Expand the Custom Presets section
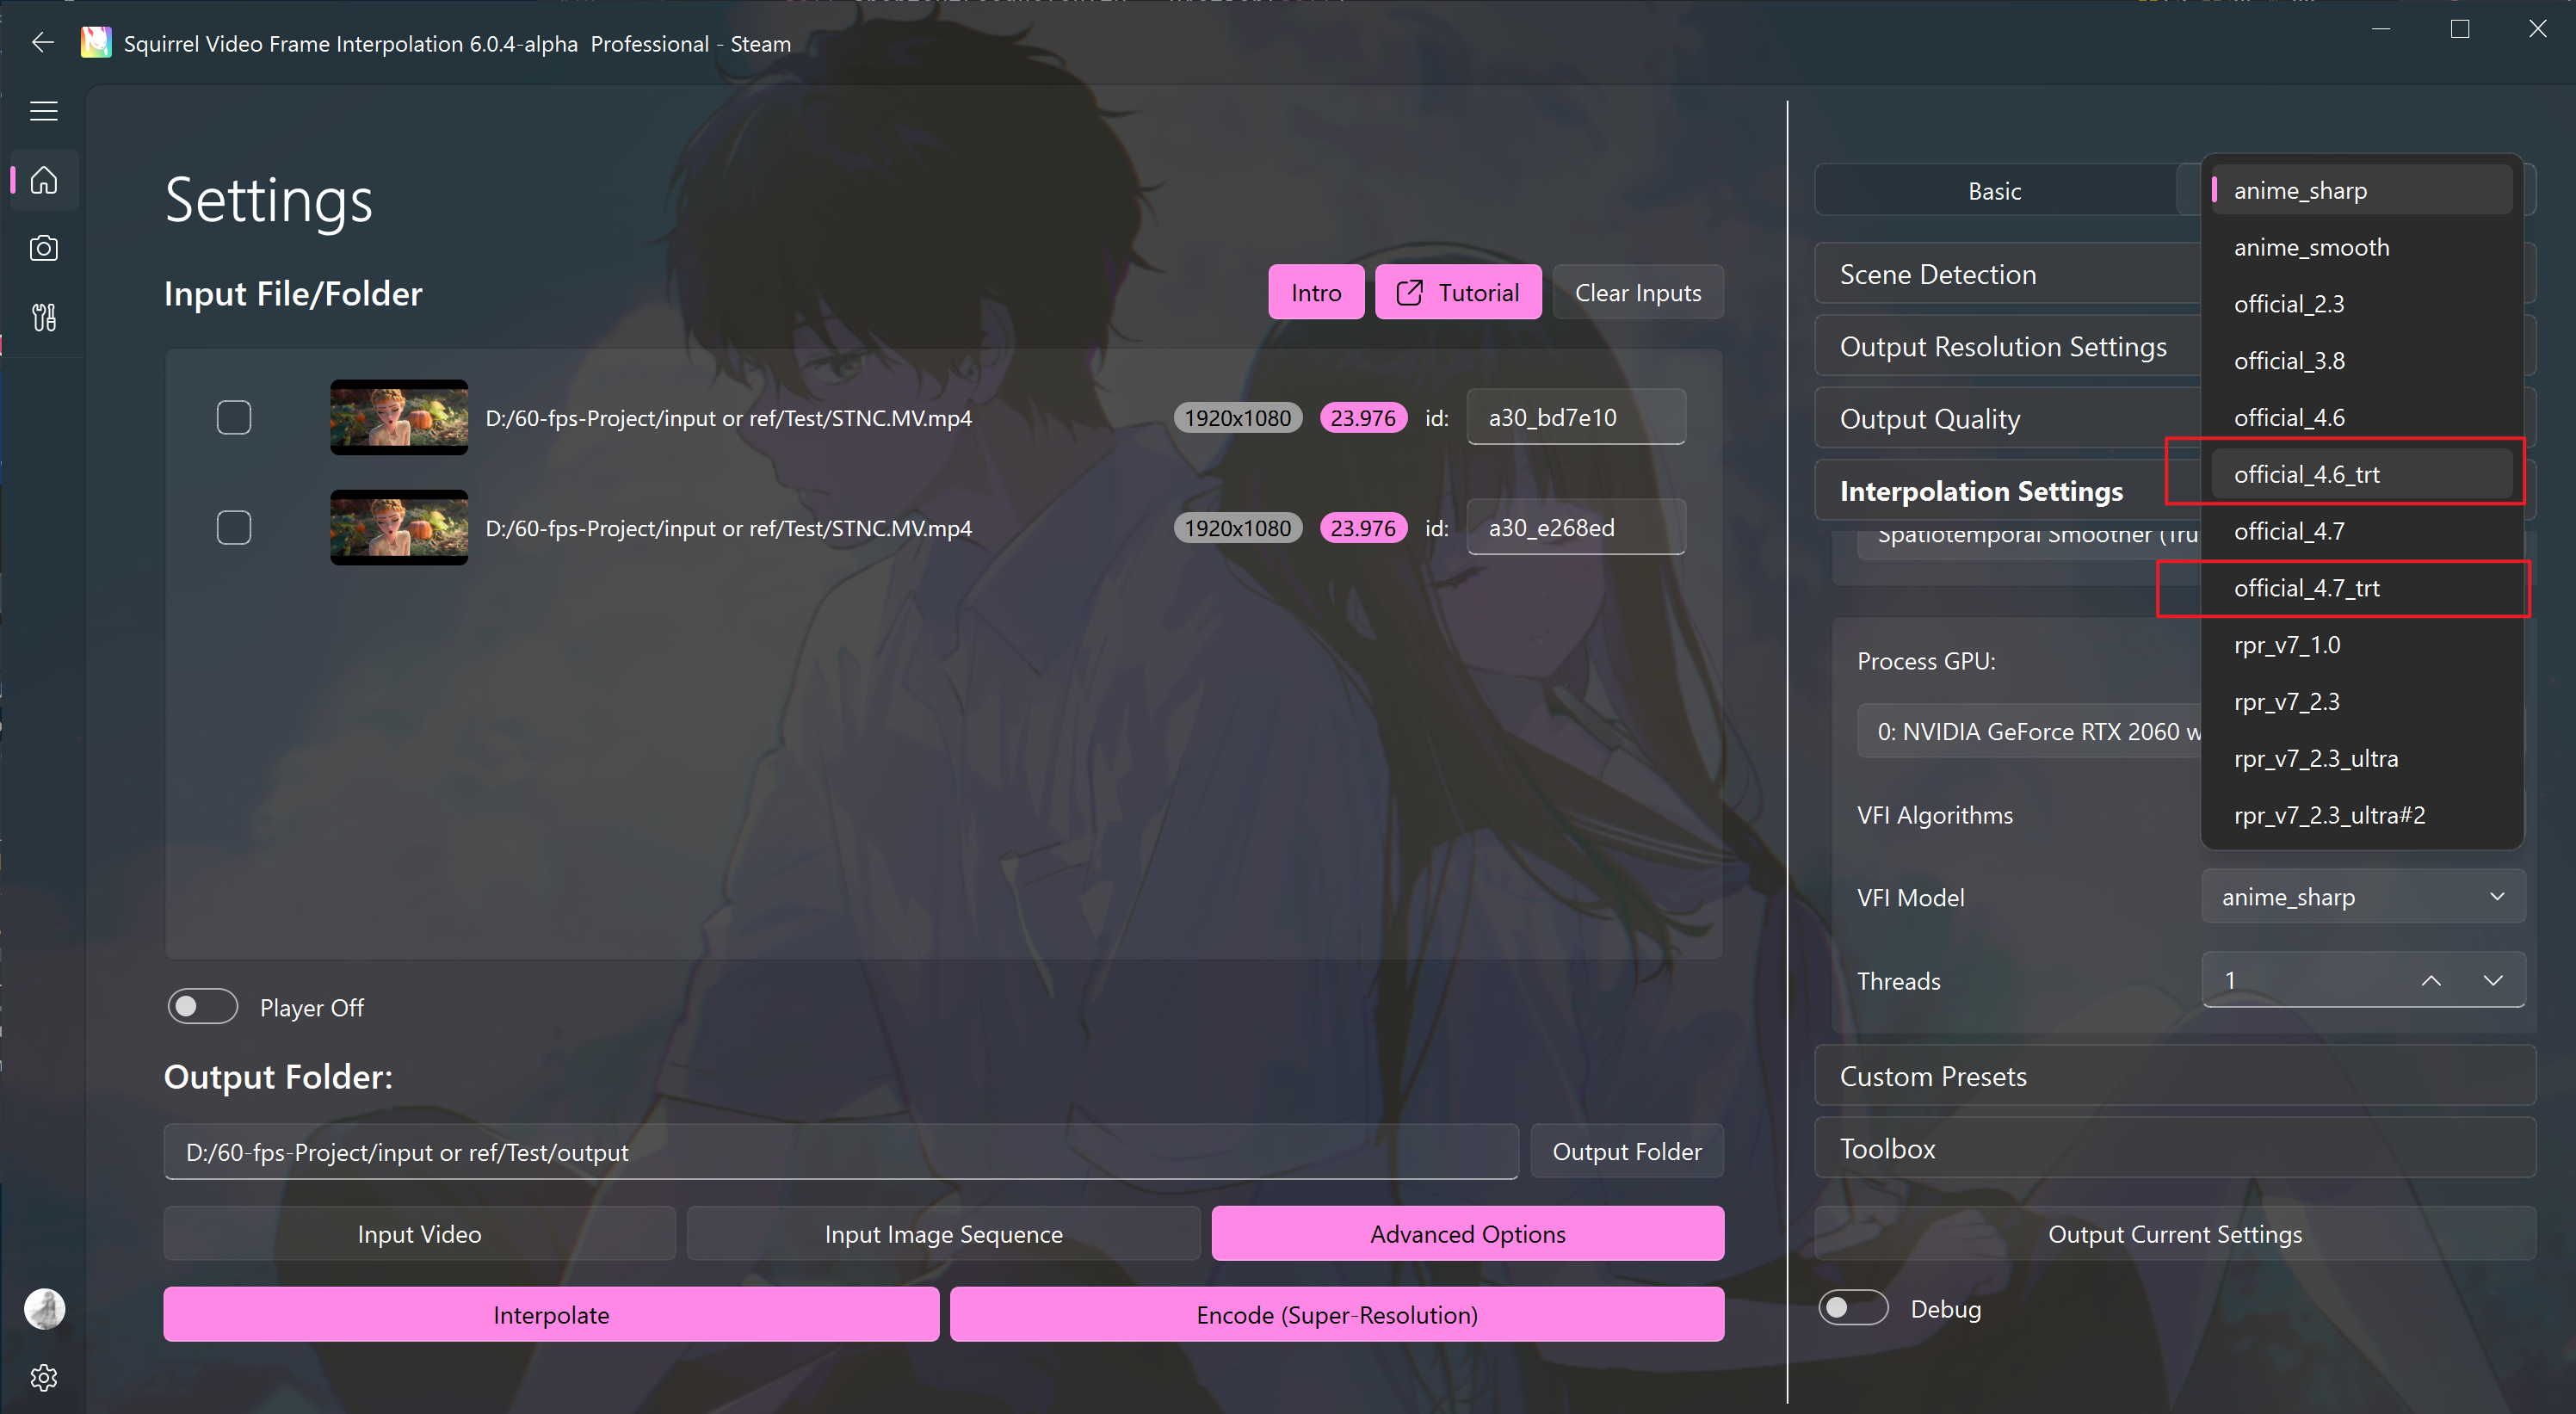 2175,1076
